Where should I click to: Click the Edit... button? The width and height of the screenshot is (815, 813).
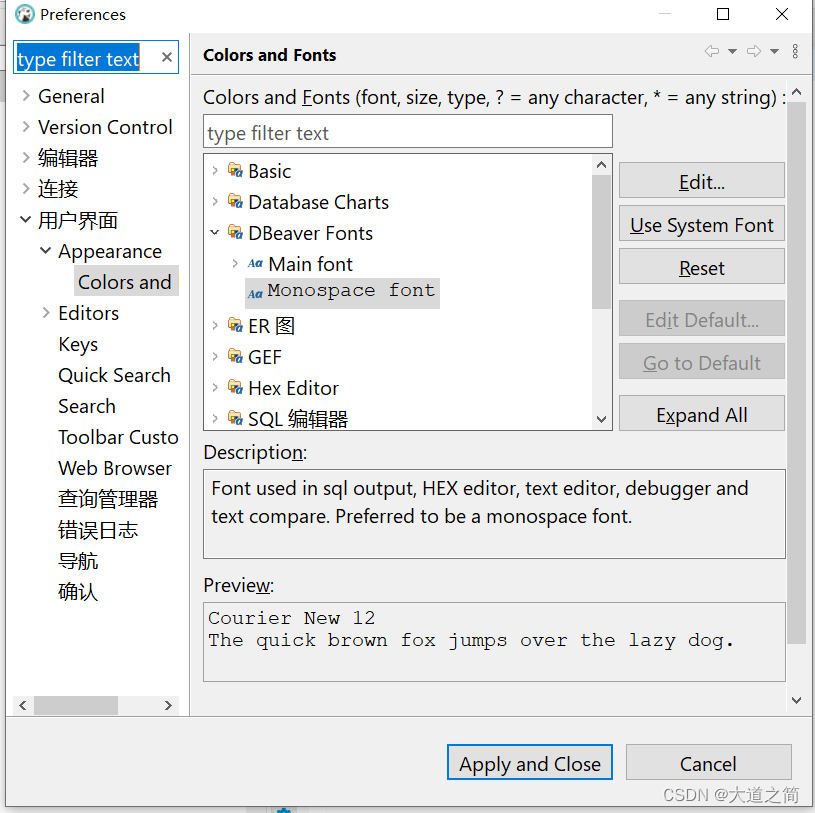(x=702, y=181)
